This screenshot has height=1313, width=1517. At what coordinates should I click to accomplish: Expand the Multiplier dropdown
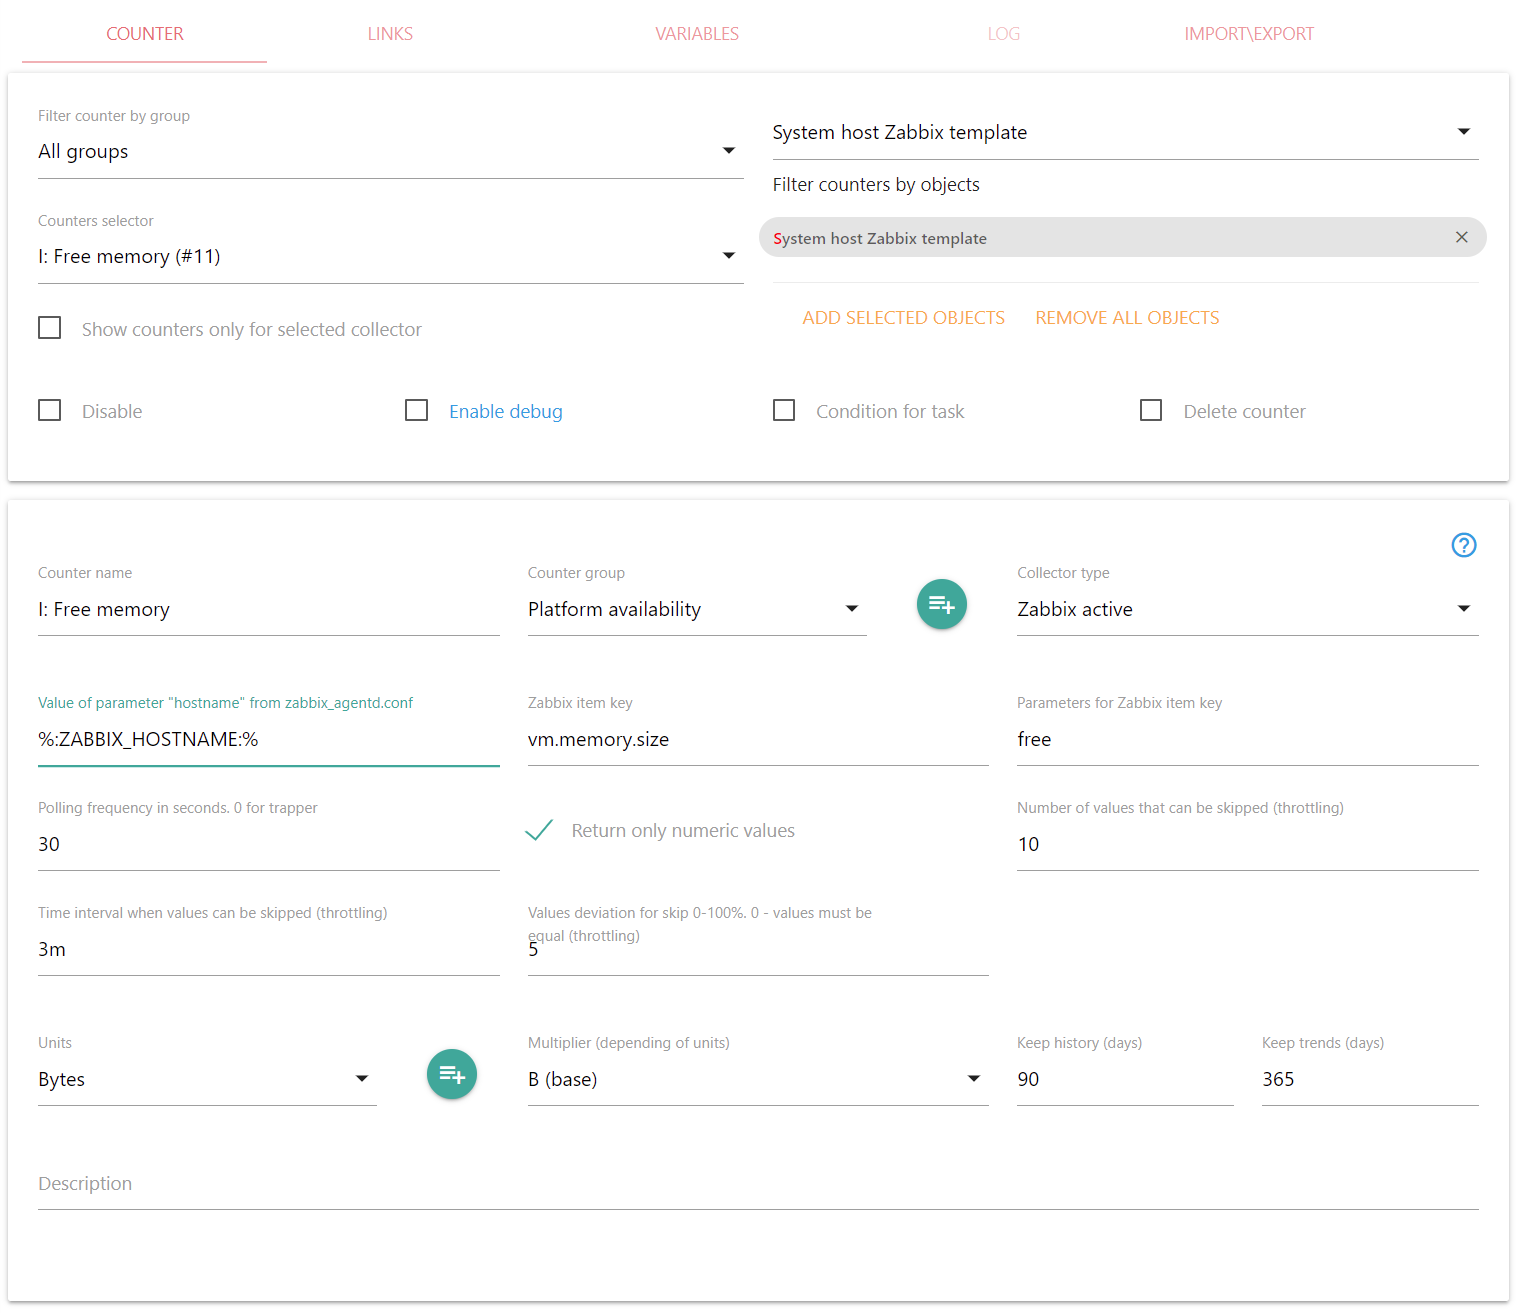757,1079
